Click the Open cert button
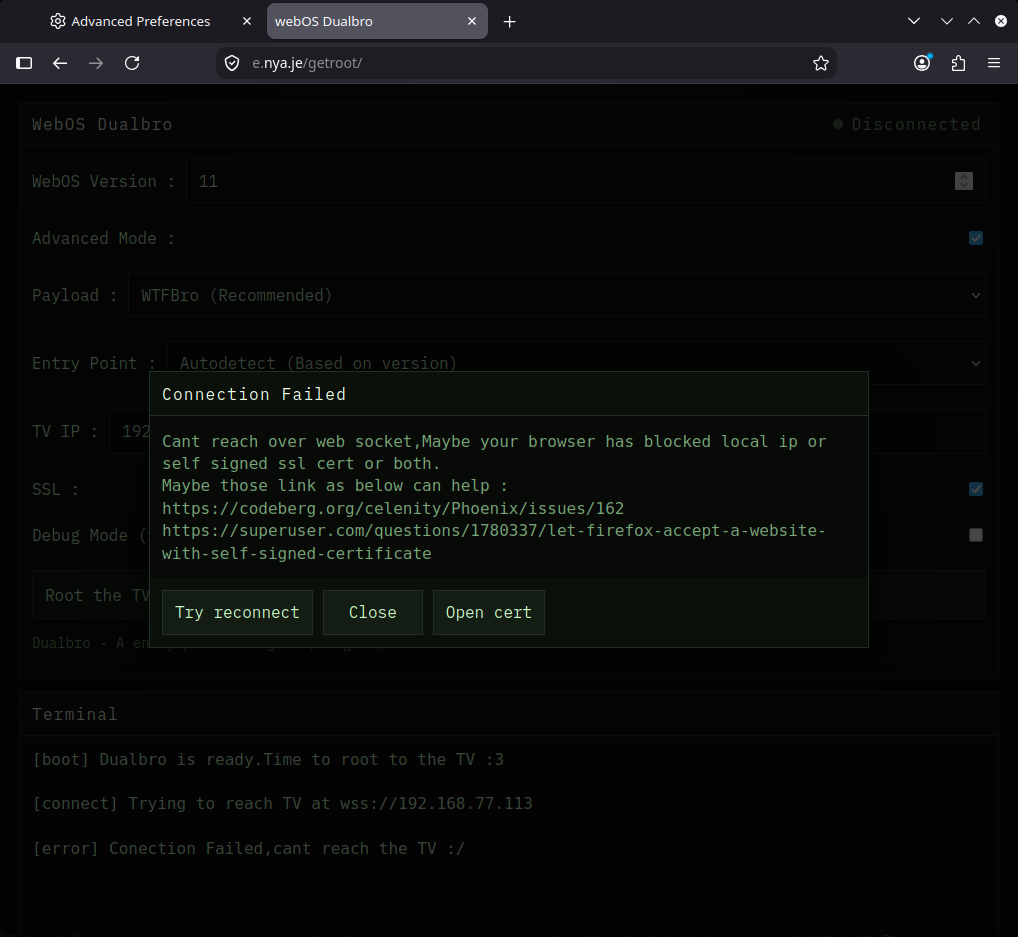Screen dimensions: 1018x937 (x=489, y=612)
